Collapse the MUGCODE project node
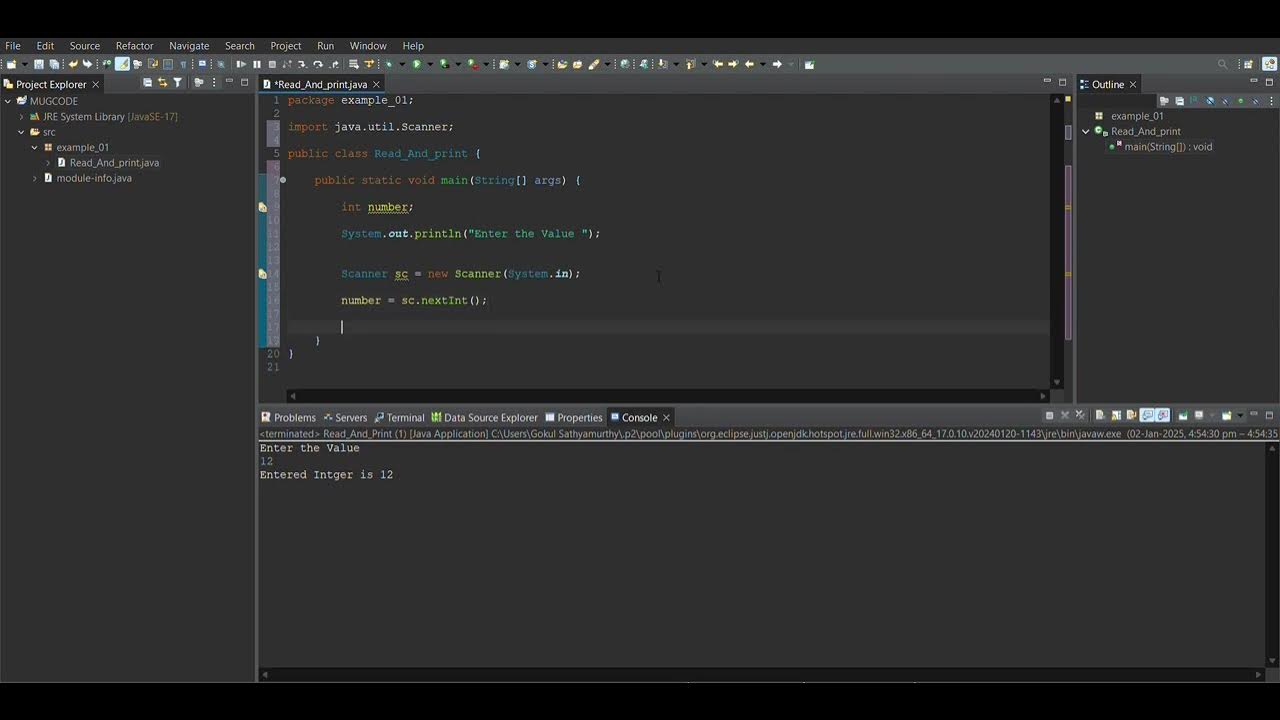 point(8,101)
